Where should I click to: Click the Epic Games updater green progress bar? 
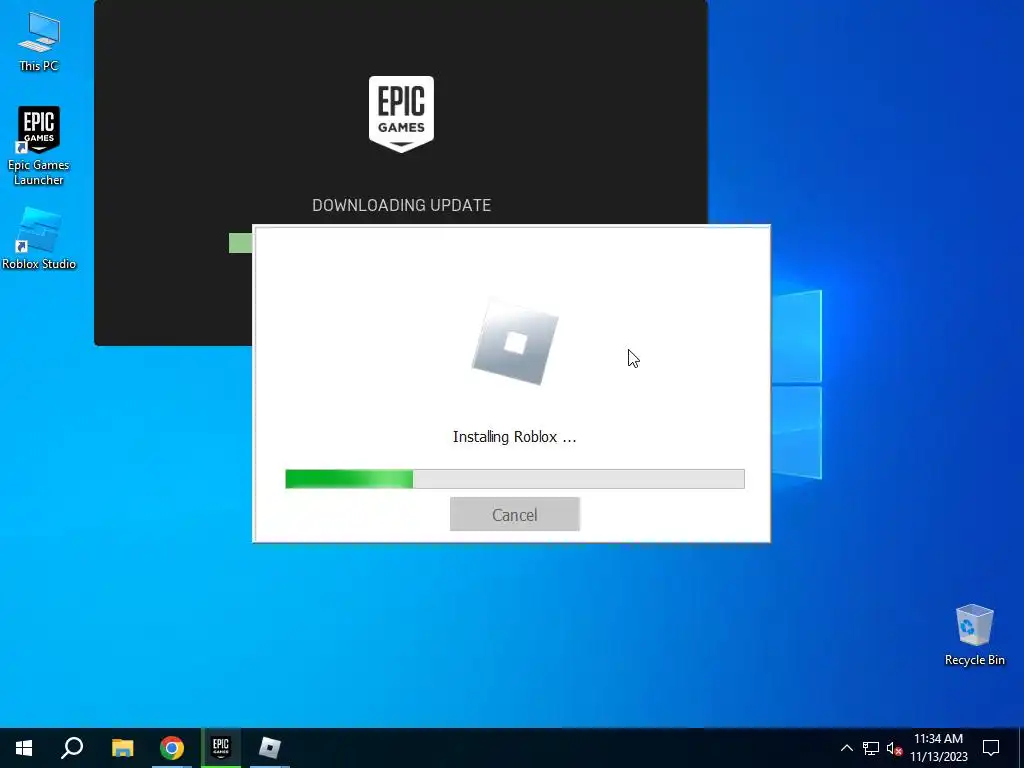click(240, 243)
